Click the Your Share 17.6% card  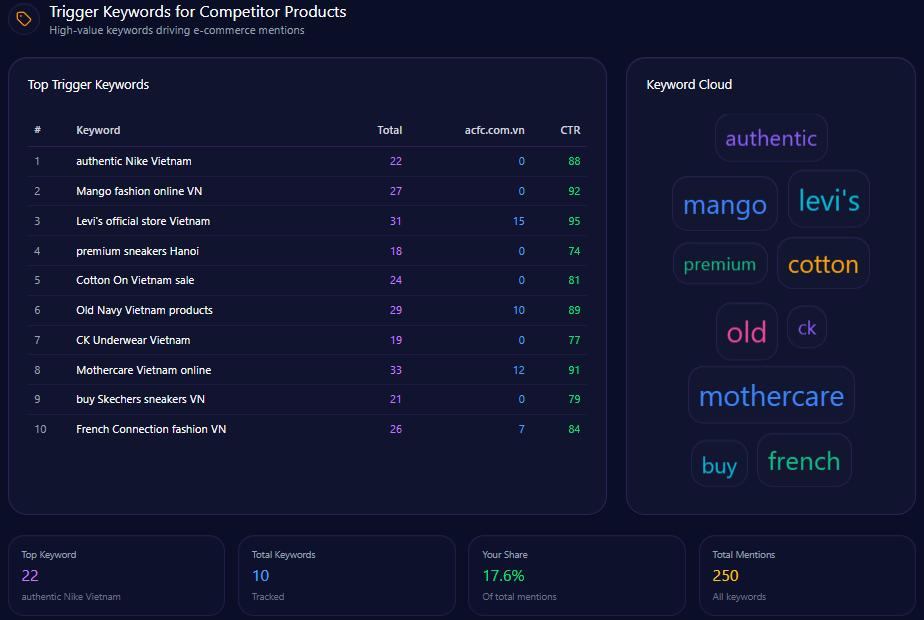tap(576, 576)
